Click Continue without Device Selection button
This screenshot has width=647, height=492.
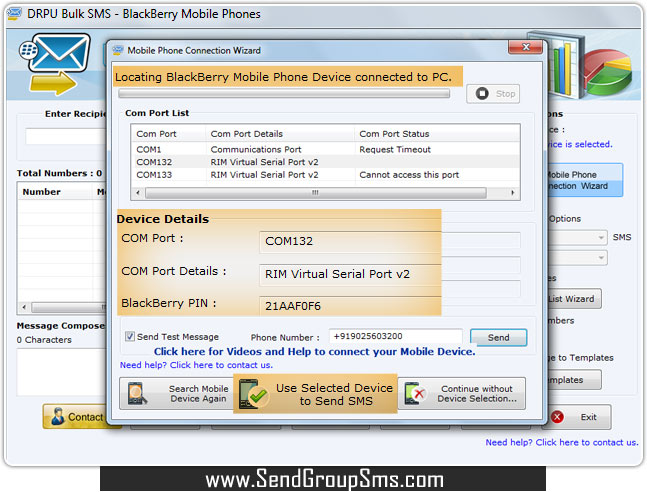click(x=462, y=394)
